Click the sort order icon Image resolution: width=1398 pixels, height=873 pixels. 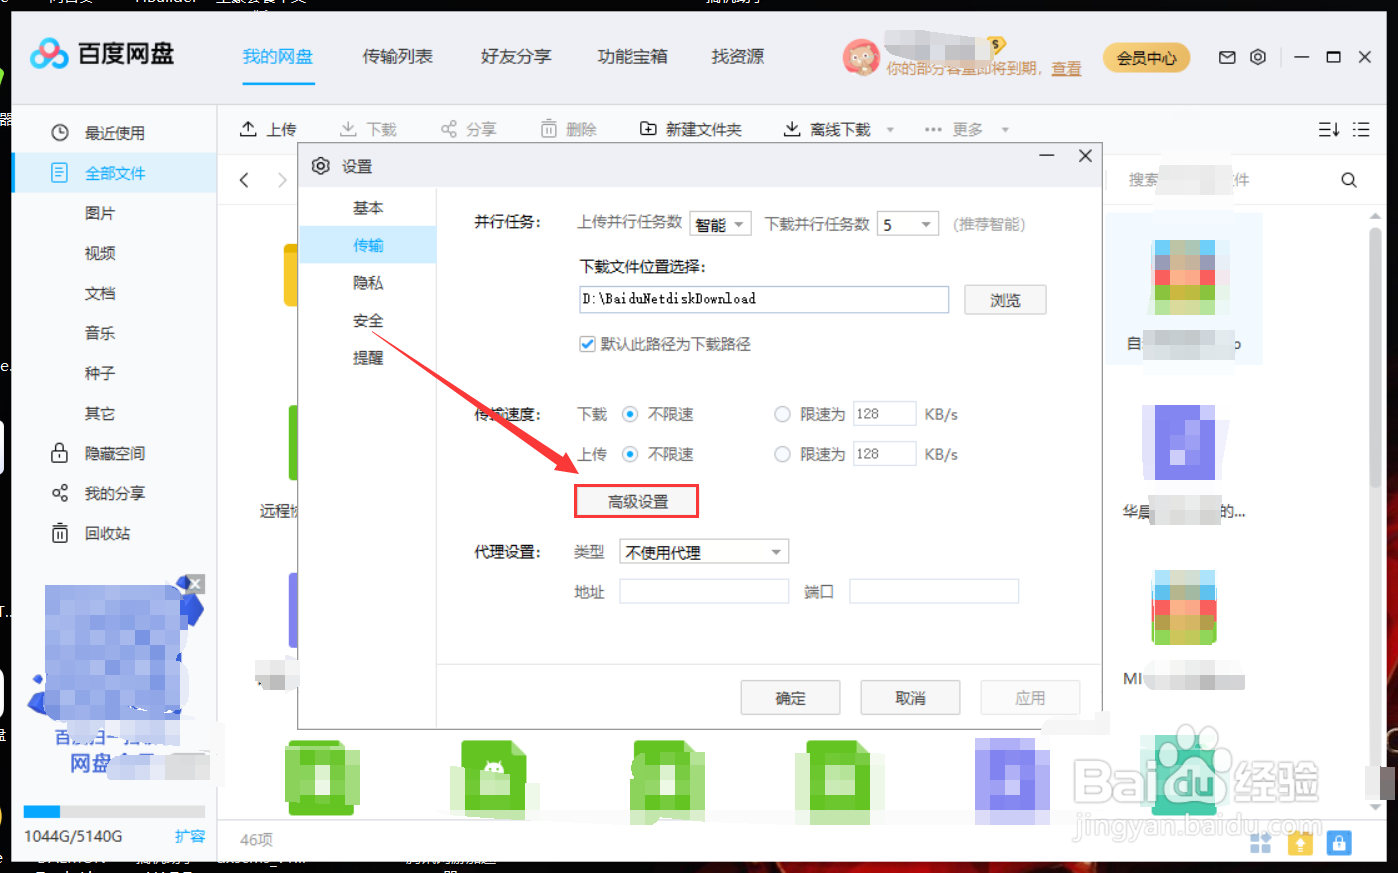[1329, 129]
